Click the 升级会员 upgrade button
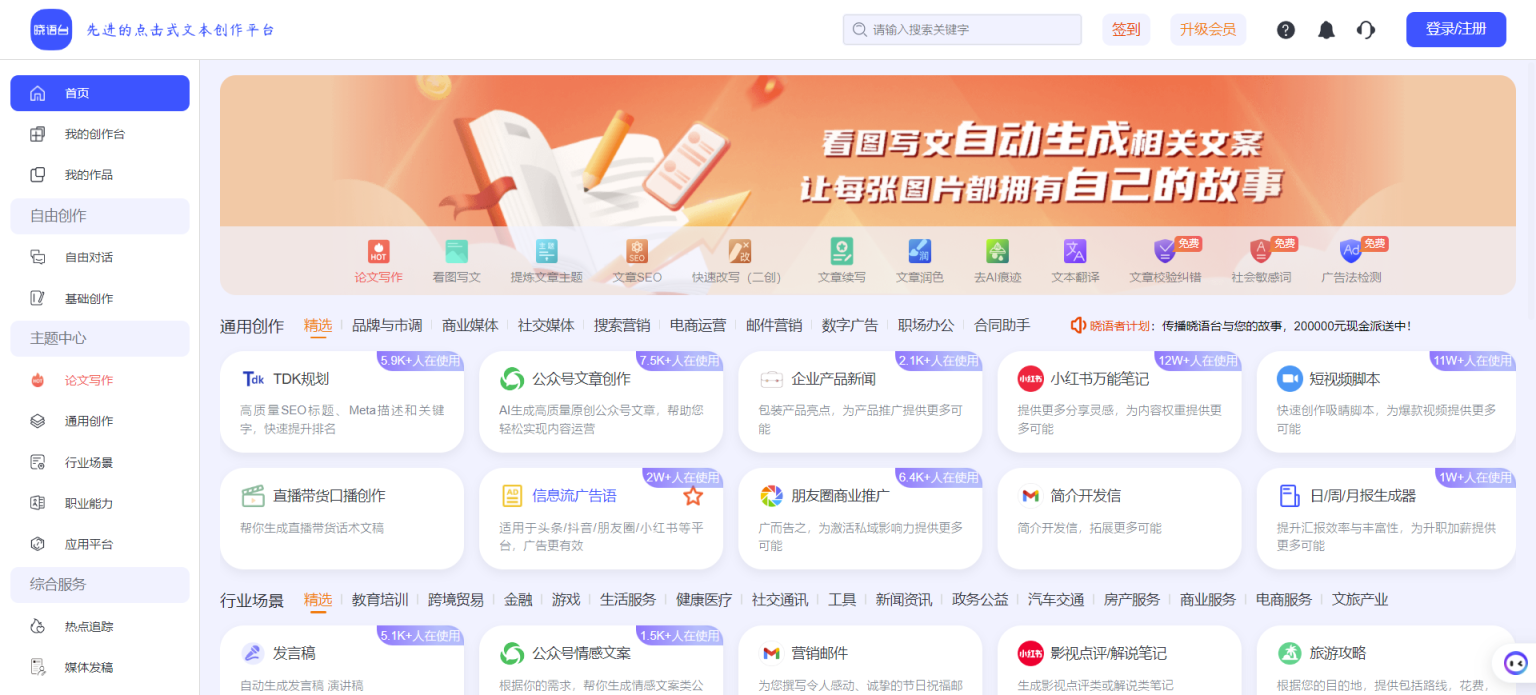This screenshot has height=695, width=1536. (1207, 30)
